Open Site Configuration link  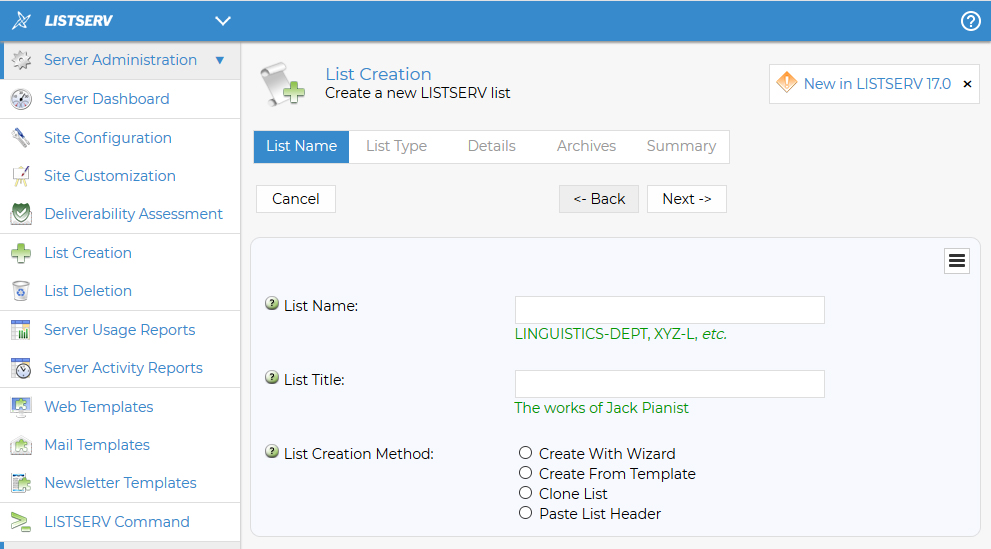(x=108, y=138)
